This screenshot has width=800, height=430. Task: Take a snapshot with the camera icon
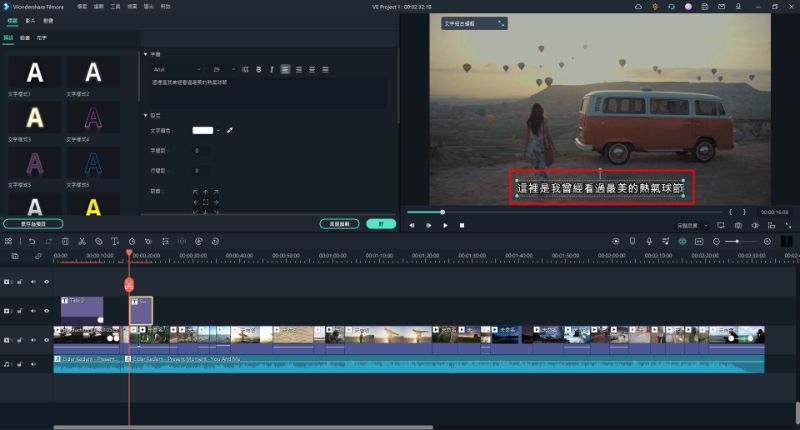738,225
